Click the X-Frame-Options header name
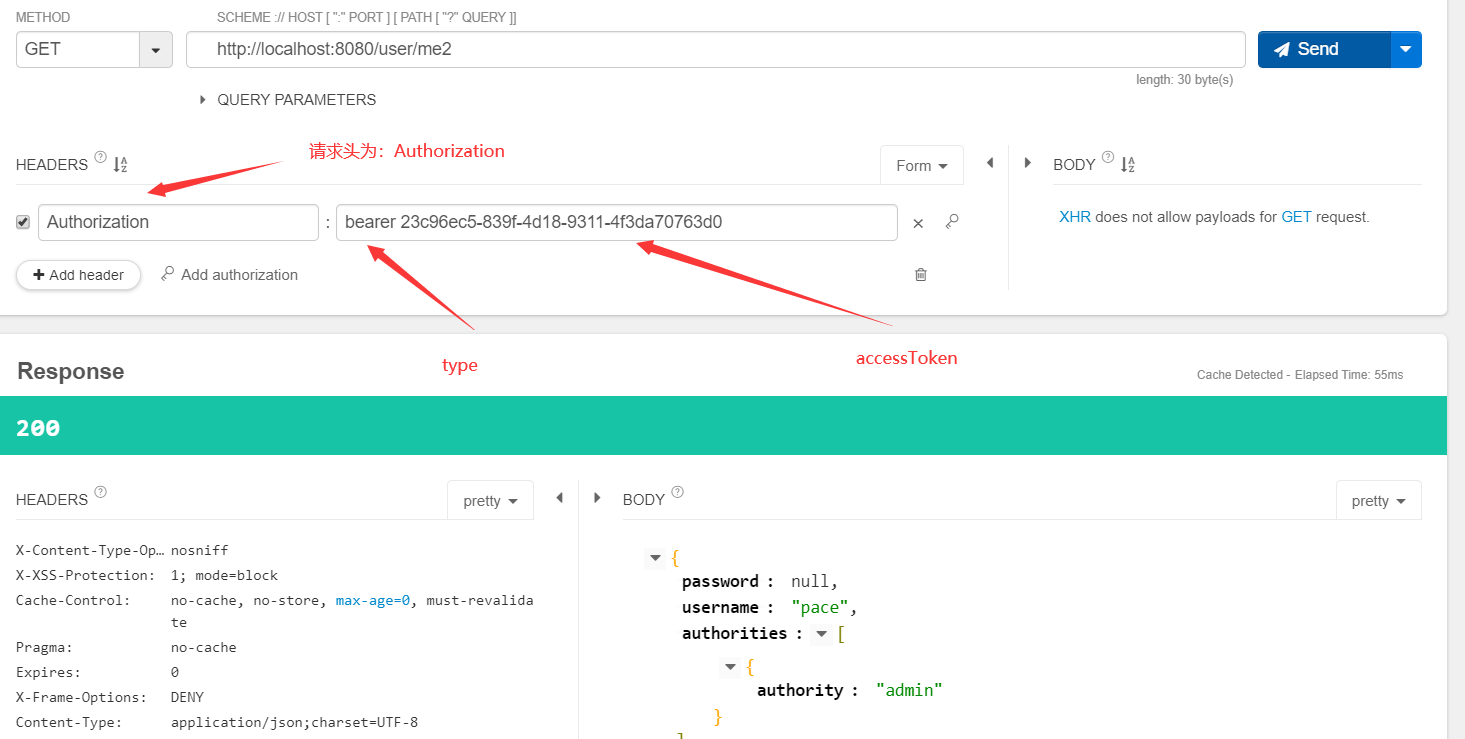Viewport: 1465px width, 739px height. point(81,697)
